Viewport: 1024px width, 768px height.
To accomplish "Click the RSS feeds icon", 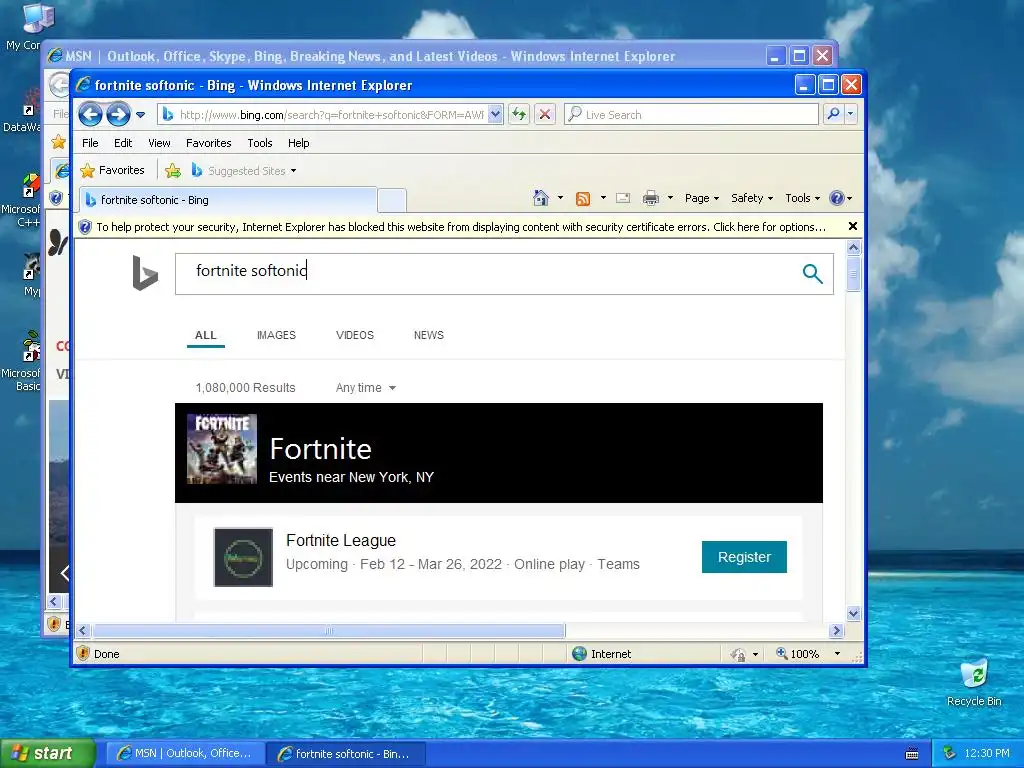I will point(583,199).
